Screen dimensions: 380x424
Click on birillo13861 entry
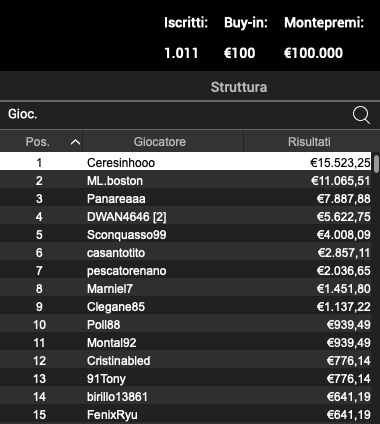tap(185, 397)
